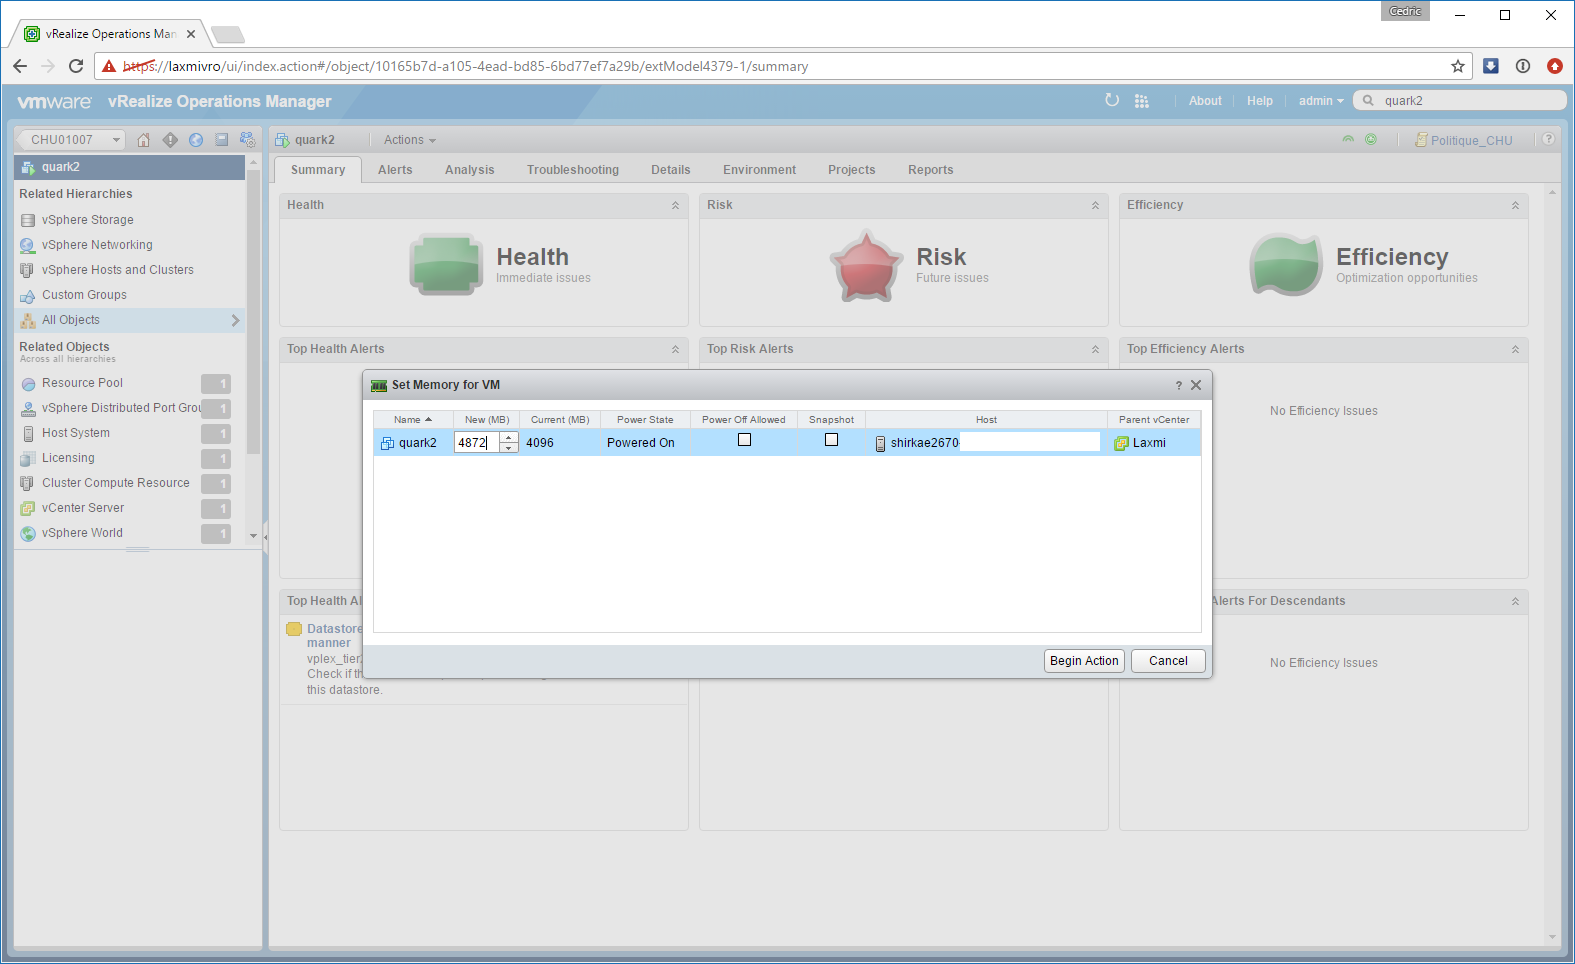This screenshot has width=1575, height=964.
Task: Increase New (MB) value with up stepper
Action: click(x=509, y=438)
